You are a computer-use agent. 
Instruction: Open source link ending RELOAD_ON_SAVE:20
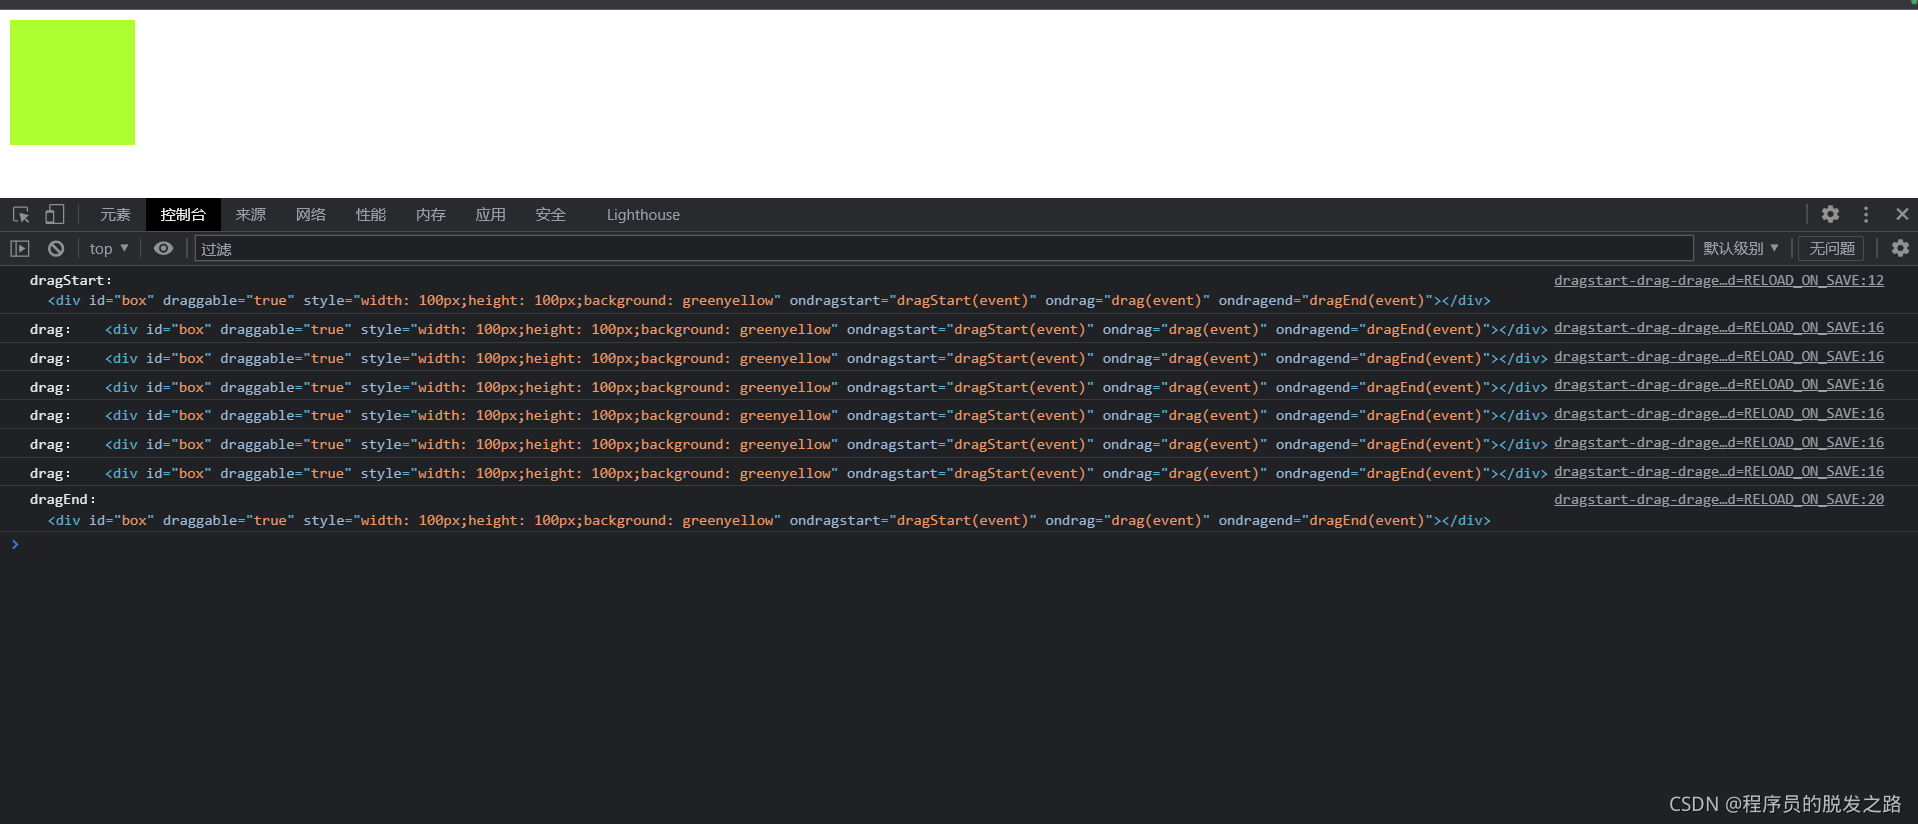1719,499
